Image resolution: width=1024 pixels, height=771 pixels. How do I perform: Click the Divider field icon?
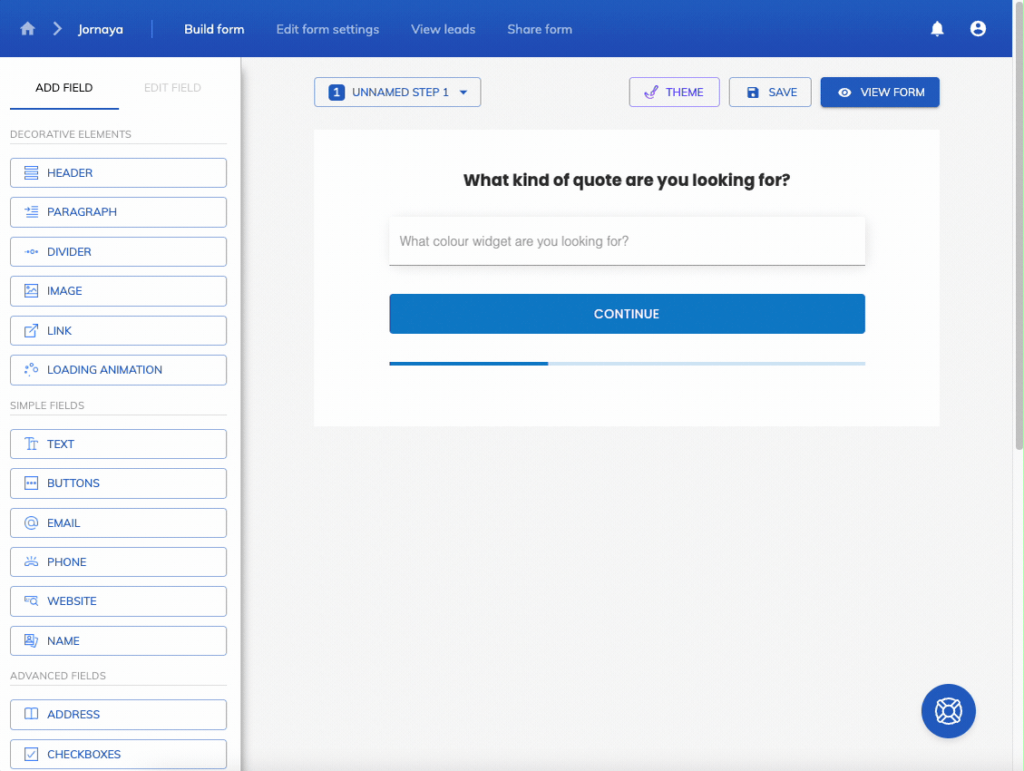coord(31,252)
